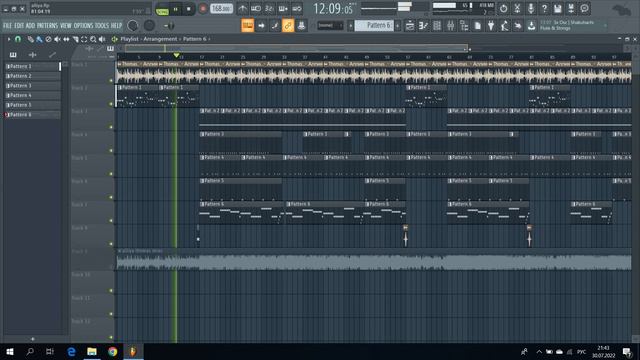This screenshot has height=360, width=640.
Task: Select the Slice tool in playlist
Action: click(x=75, y=39)
